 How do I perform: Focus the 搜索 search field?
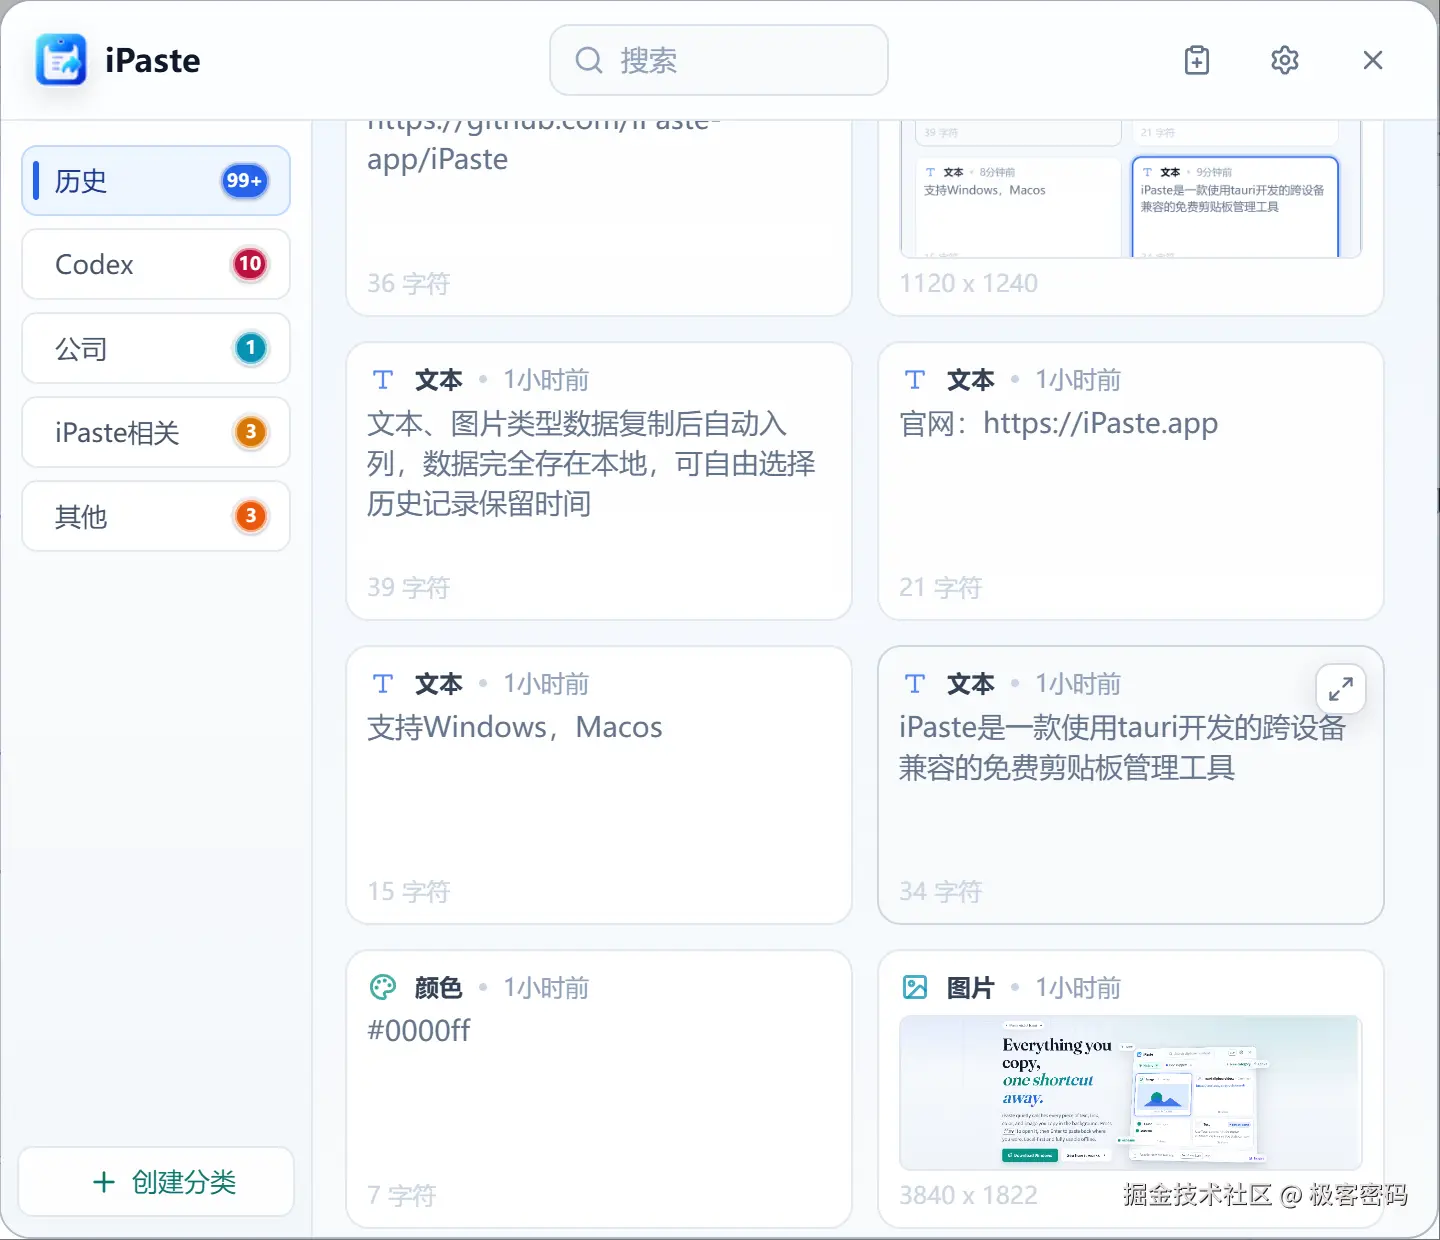point(719,60)
